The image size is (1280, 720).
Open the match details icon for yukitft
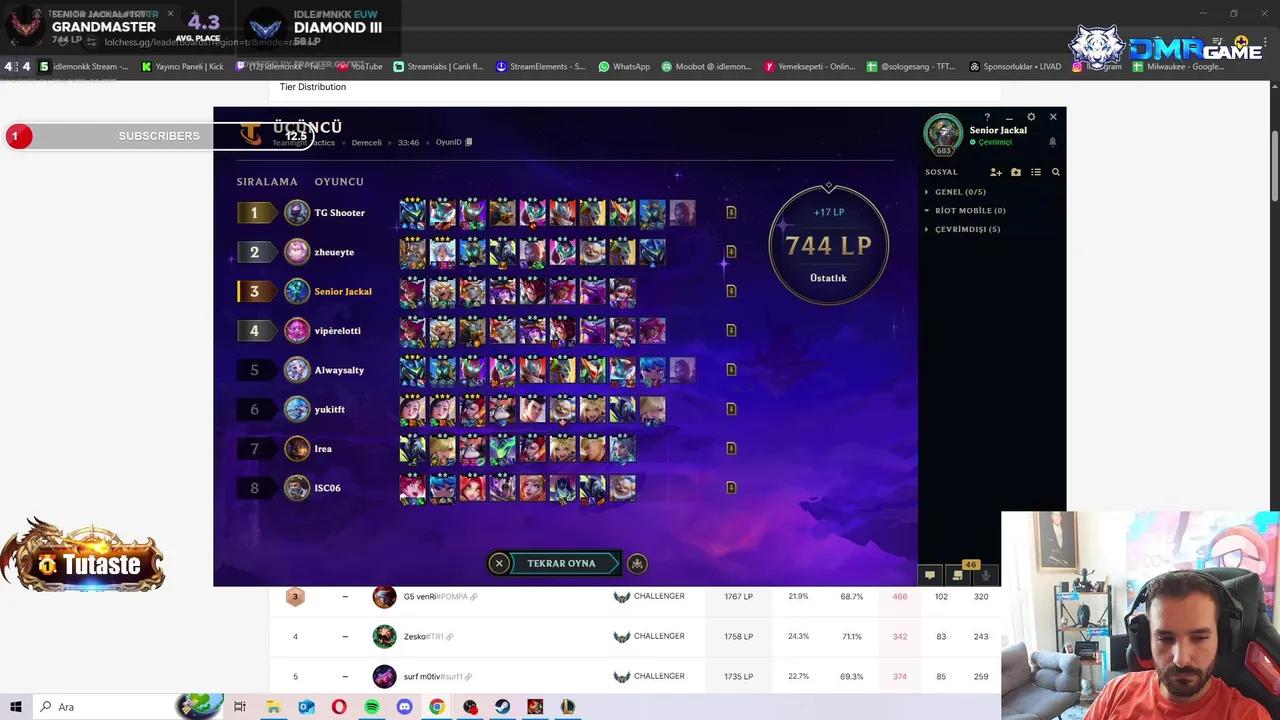click(x=731, y=409)
